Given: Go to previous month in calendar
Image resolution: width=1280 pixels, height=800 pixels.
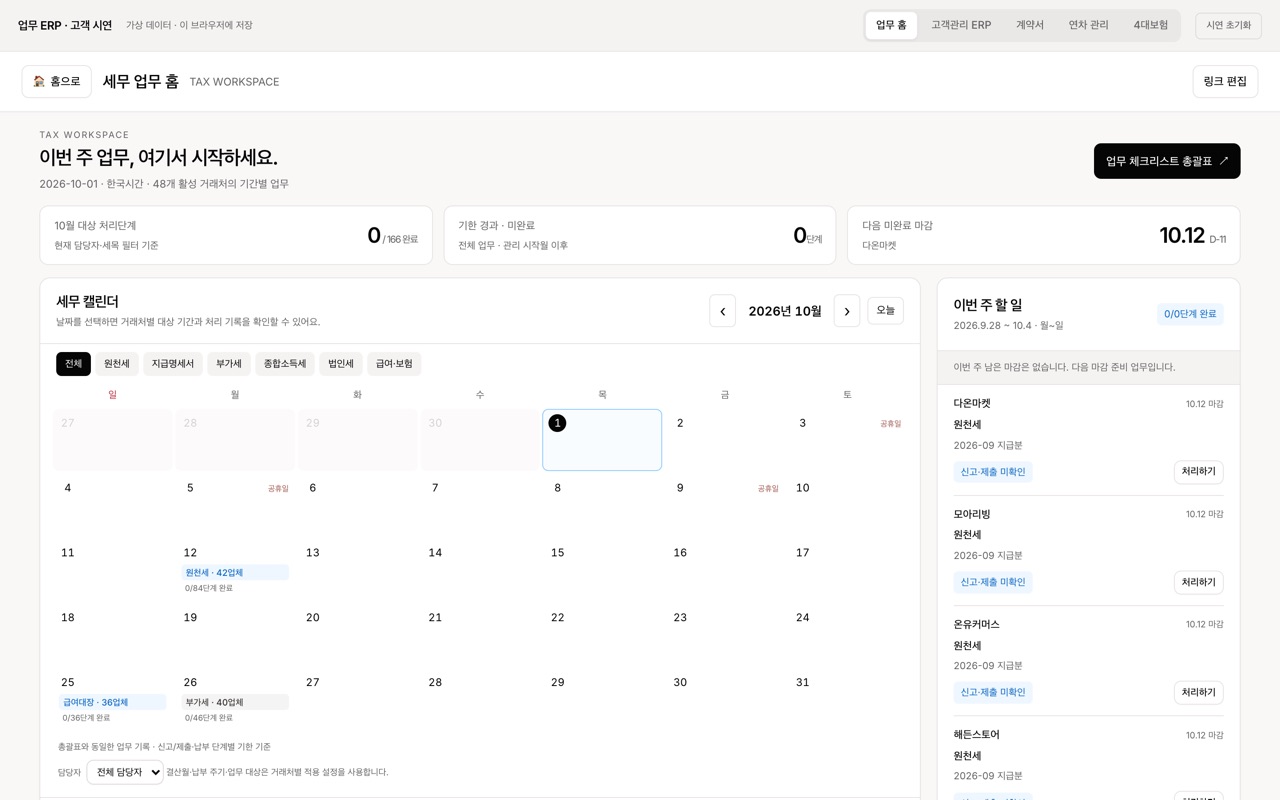Looking at the screenshot, I should tap(722, 311).
